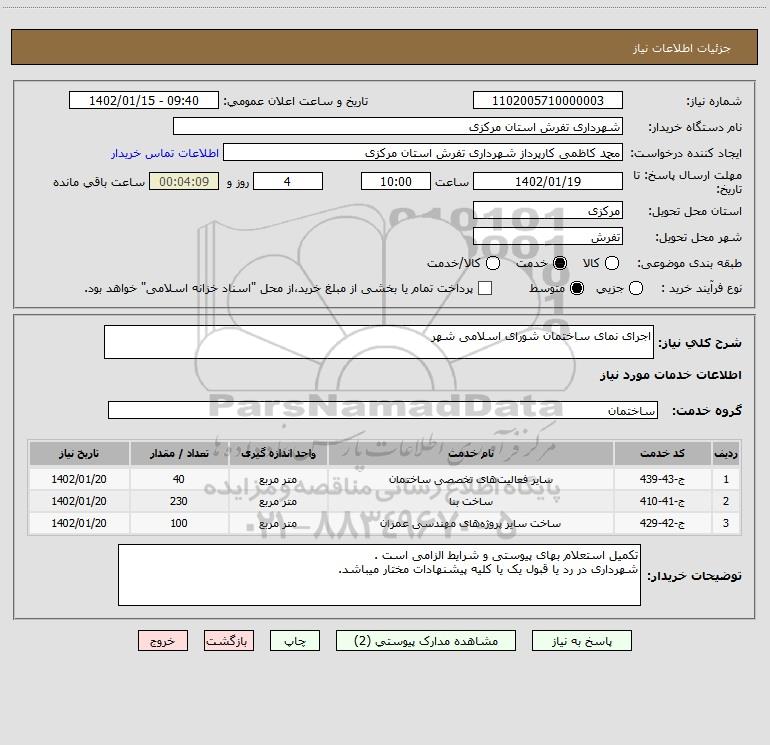The image size is (770, 745).
Task: Click the اطلاعات خدمات مورد نیاز heading
Action: [x=671, y=375]
